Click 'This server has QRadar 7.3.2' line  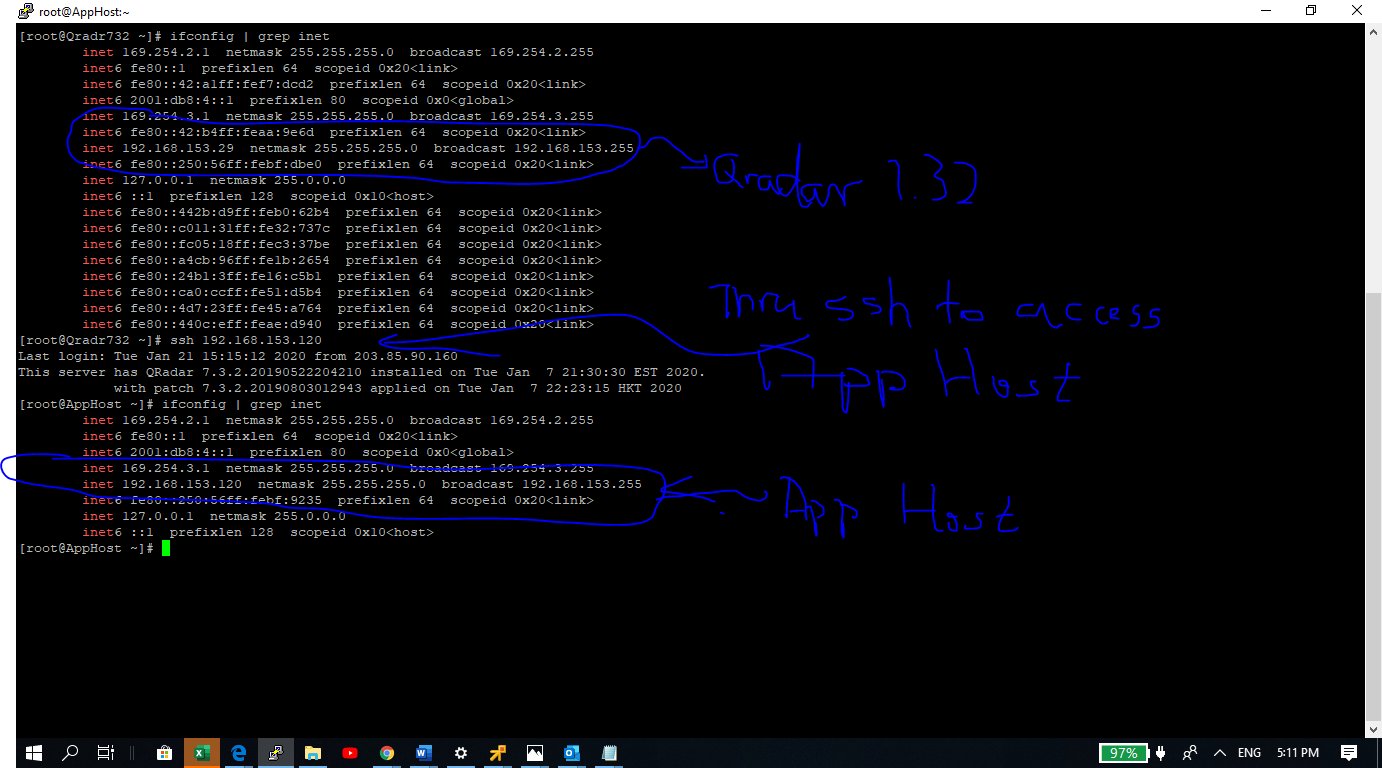point(362,372)
